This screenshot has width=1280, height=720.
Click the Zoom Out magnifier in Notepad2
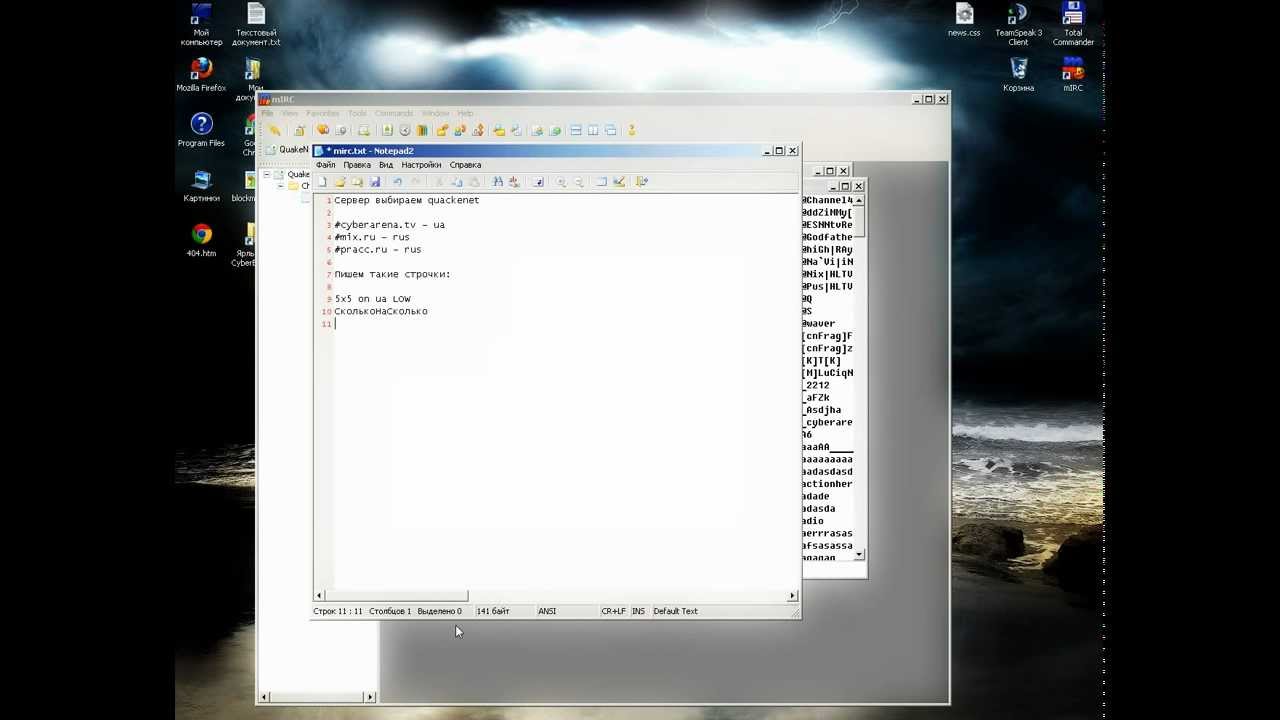579,182
